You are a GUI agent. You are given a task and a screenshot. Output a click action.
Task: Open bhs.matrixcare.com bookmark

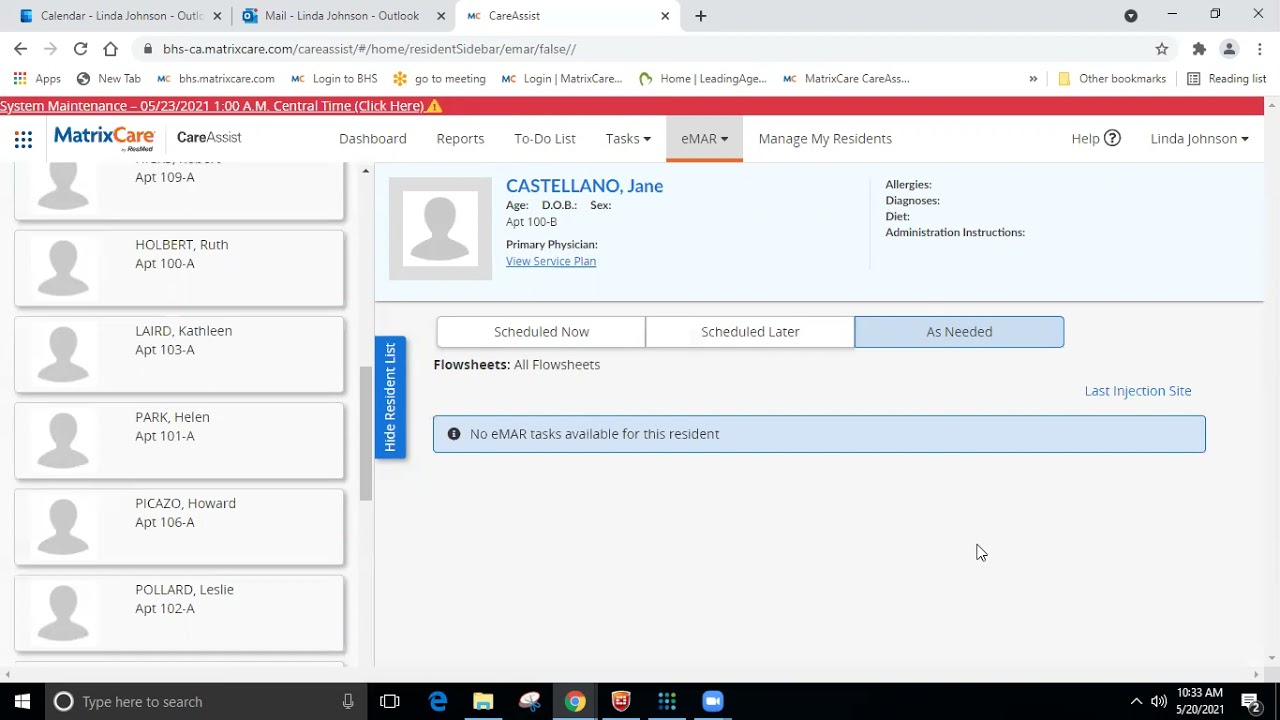pyautogui.click(x=216, y=78)
